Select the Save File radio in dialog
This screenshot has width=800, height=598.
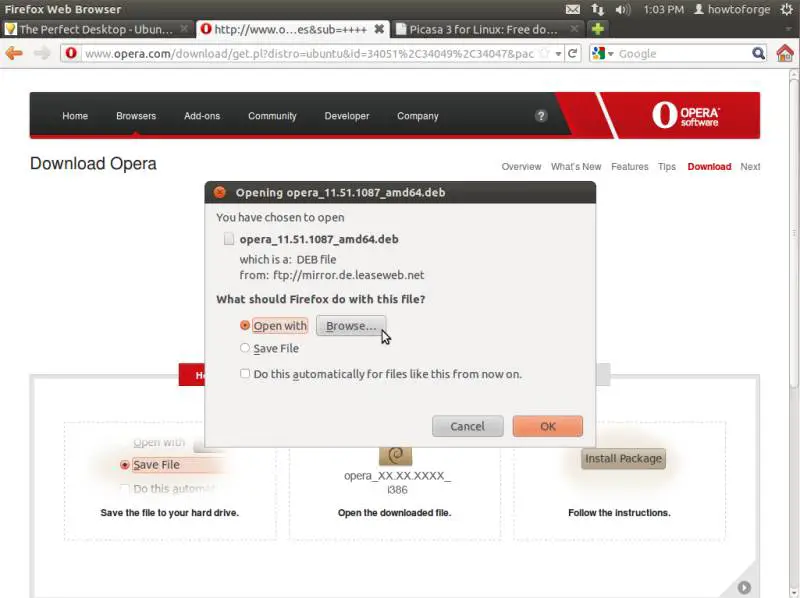[x=245, y=348]
